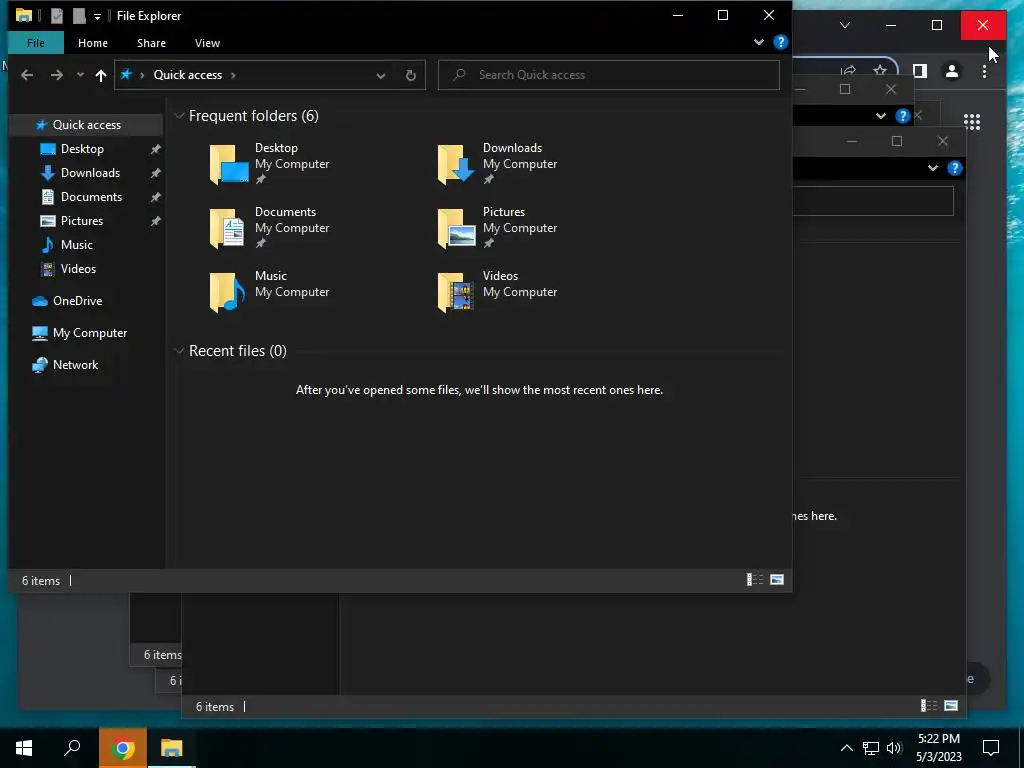The height and width of the screenshot is (768, 1024).
Task: Open network tray icon
Action: [871, 748]
